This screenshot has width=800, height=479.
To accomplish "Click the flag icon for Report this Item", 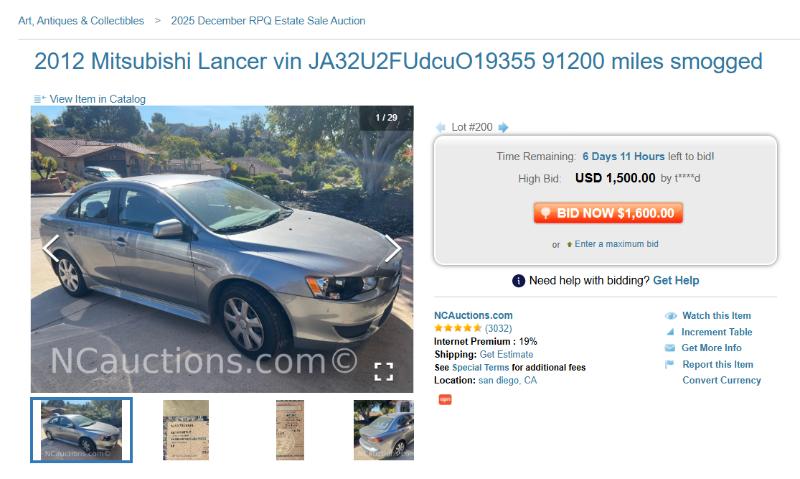I will coord(669,364).
